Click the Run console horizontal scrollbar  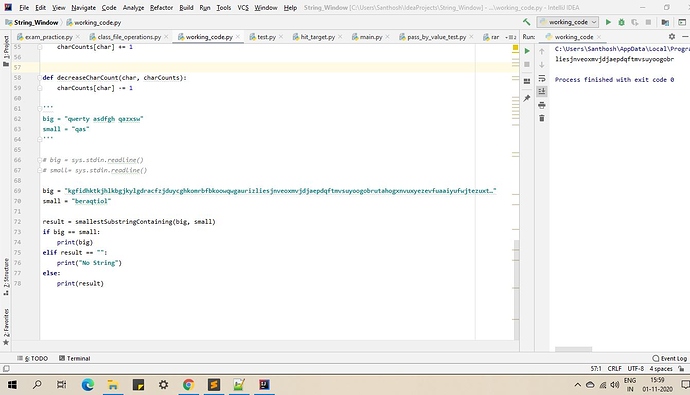(x=573, y=349)
